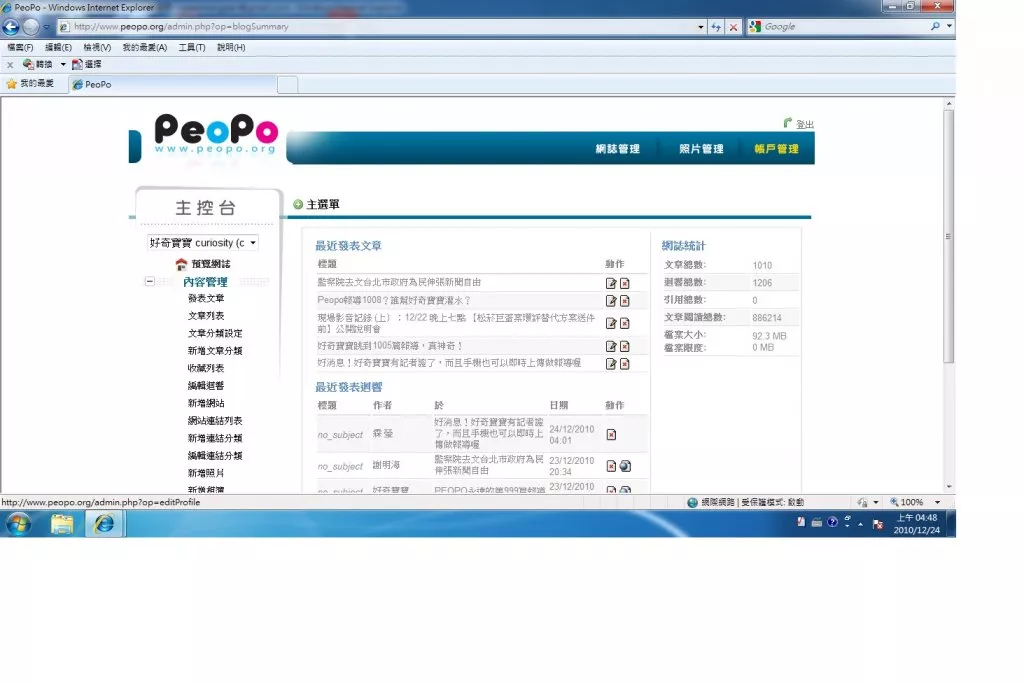Screen dimensions: 1024x683
Task: Open the recent pages dropdown arrow
Action: (46, 27)
